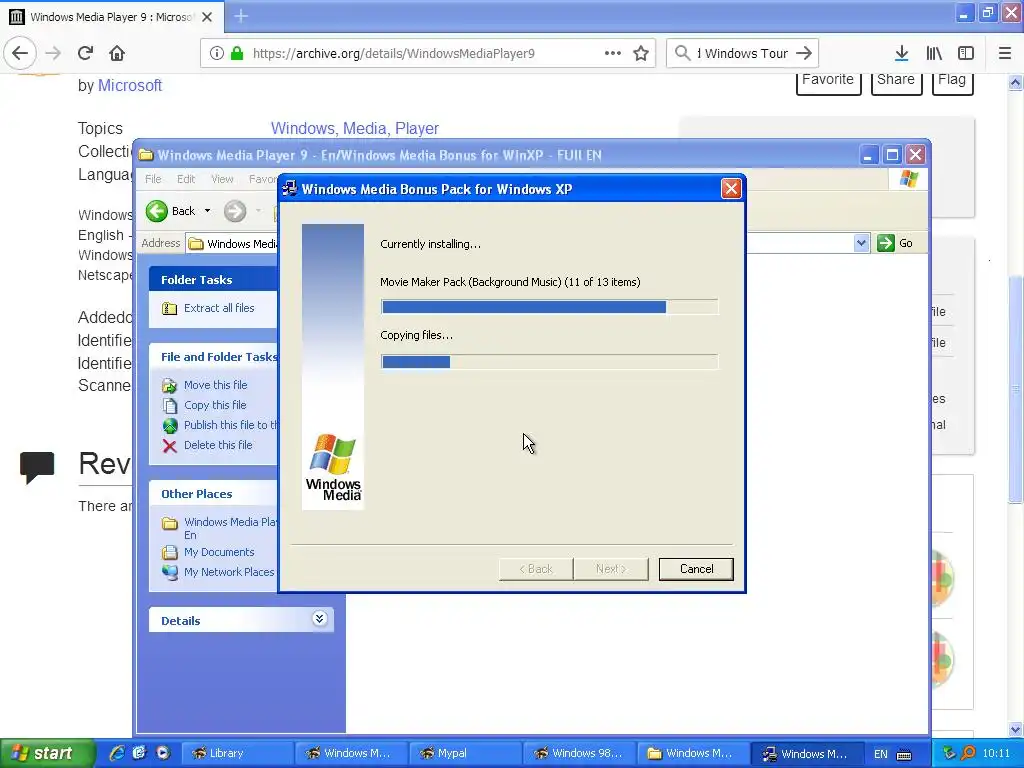The image size is (1024, 768).
Task: Click the search go arrow
Action: click(804, 53)
